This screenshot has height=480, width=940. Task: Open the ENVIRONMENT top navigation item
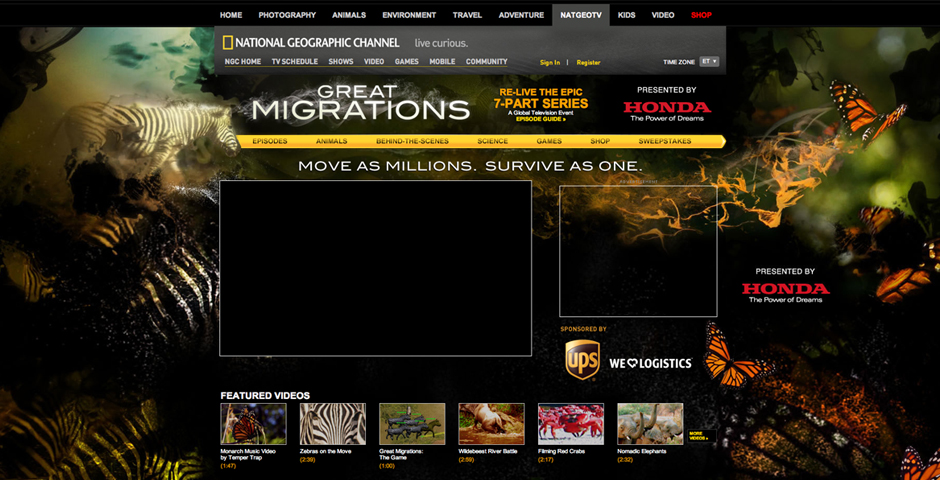tap(409, 15)
